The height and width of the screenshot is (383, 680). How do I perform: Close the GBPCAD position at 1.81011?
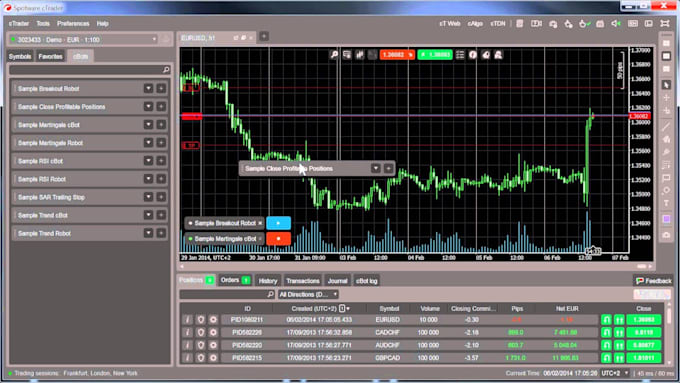[644, 358]
